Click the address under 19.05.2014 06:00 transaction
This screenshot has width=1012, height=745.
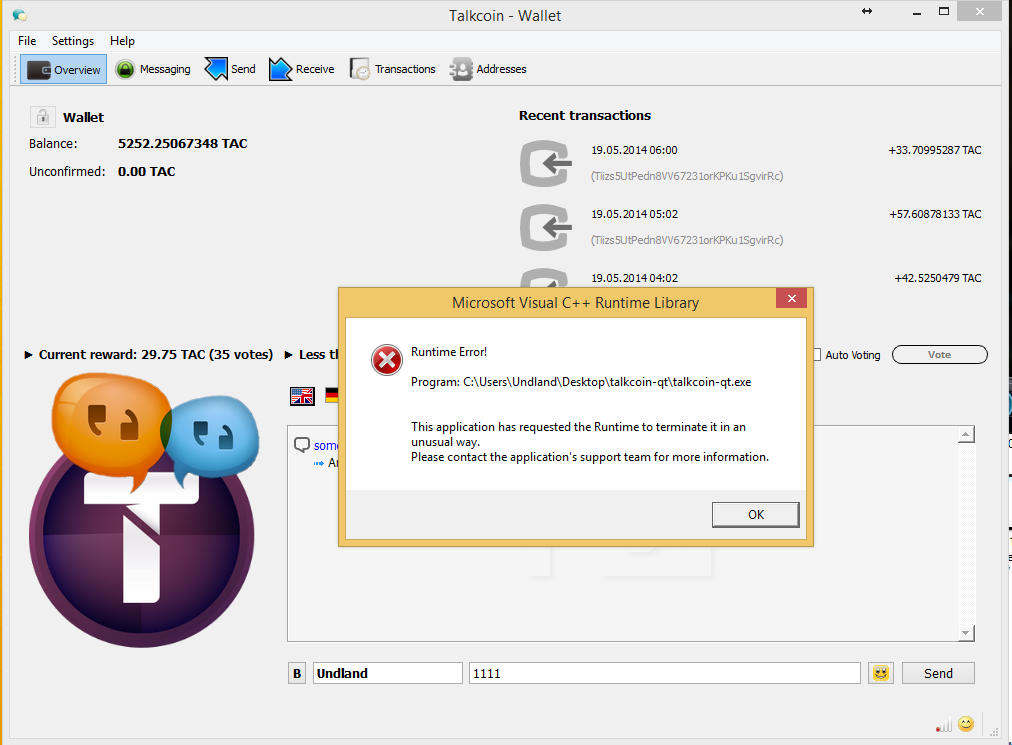(x=687, y=176)
